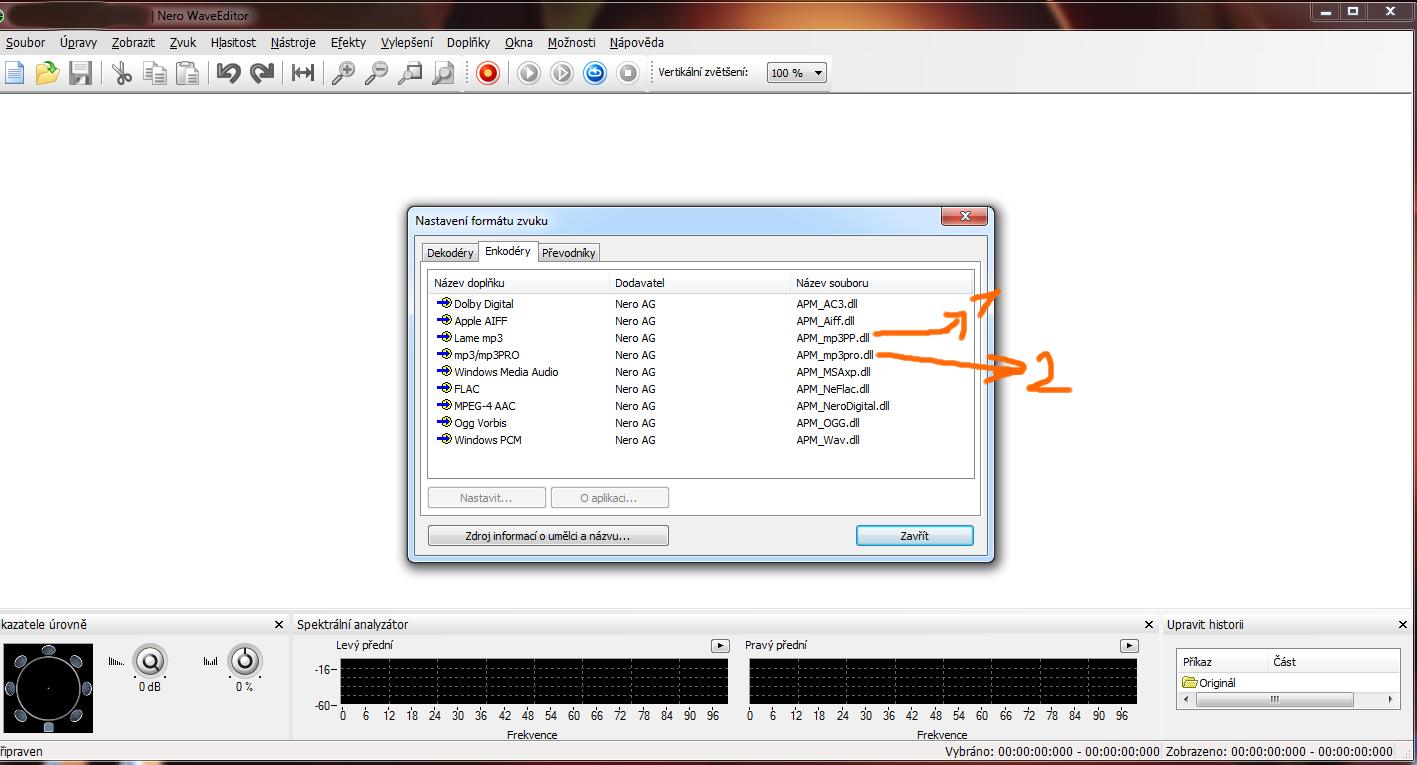
Task: Switch to the Převodníky tab
Action: 569,253
